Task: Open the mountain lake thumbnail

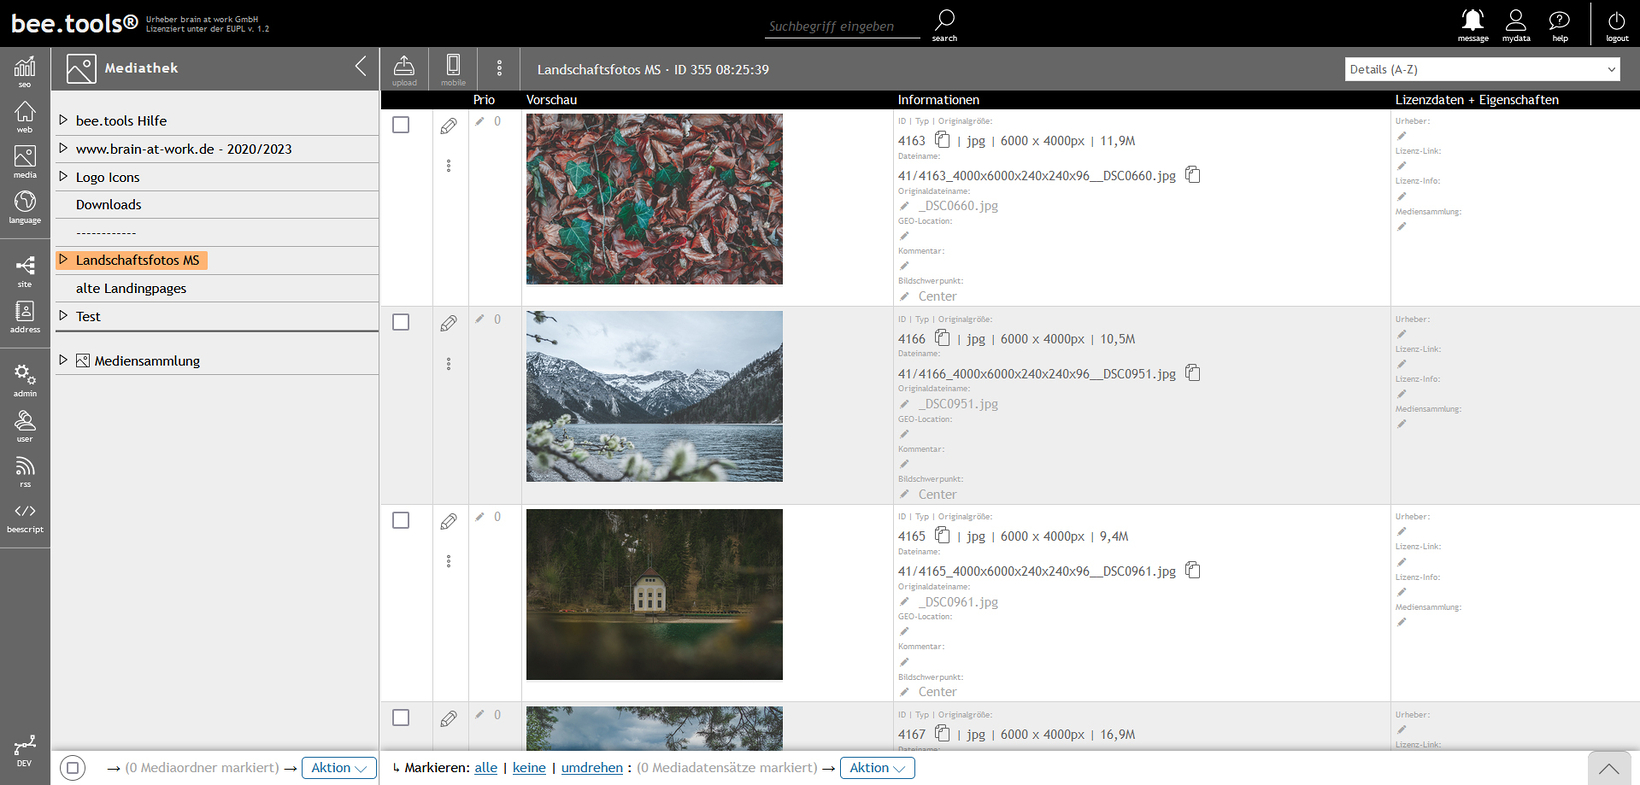Action: click(654, 396)
